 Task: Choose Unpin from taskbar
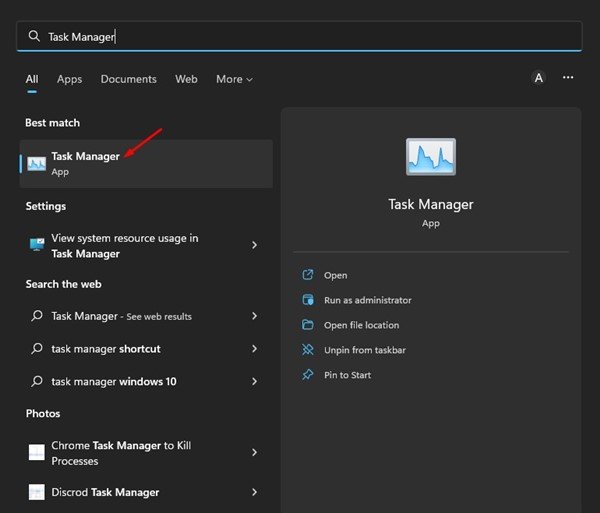point(365,350)
